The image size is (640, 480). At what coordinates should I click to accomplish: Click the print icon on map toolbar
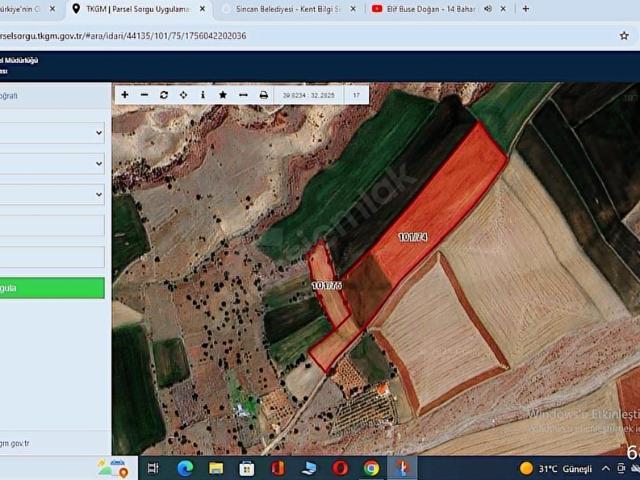264,95
